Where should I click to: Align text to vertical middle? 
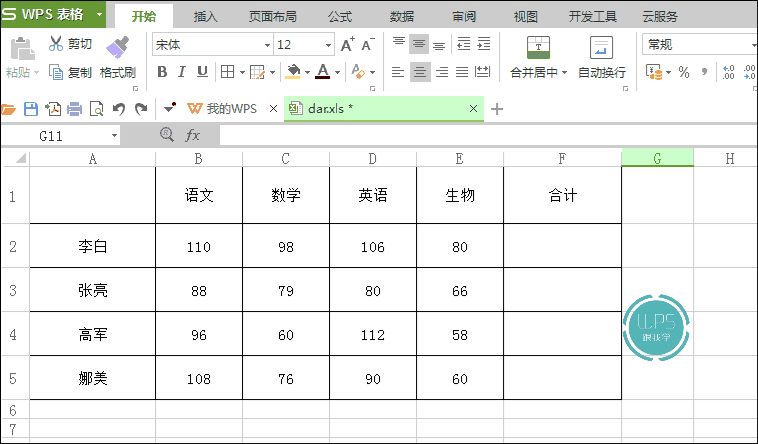(x=419, y=44)
